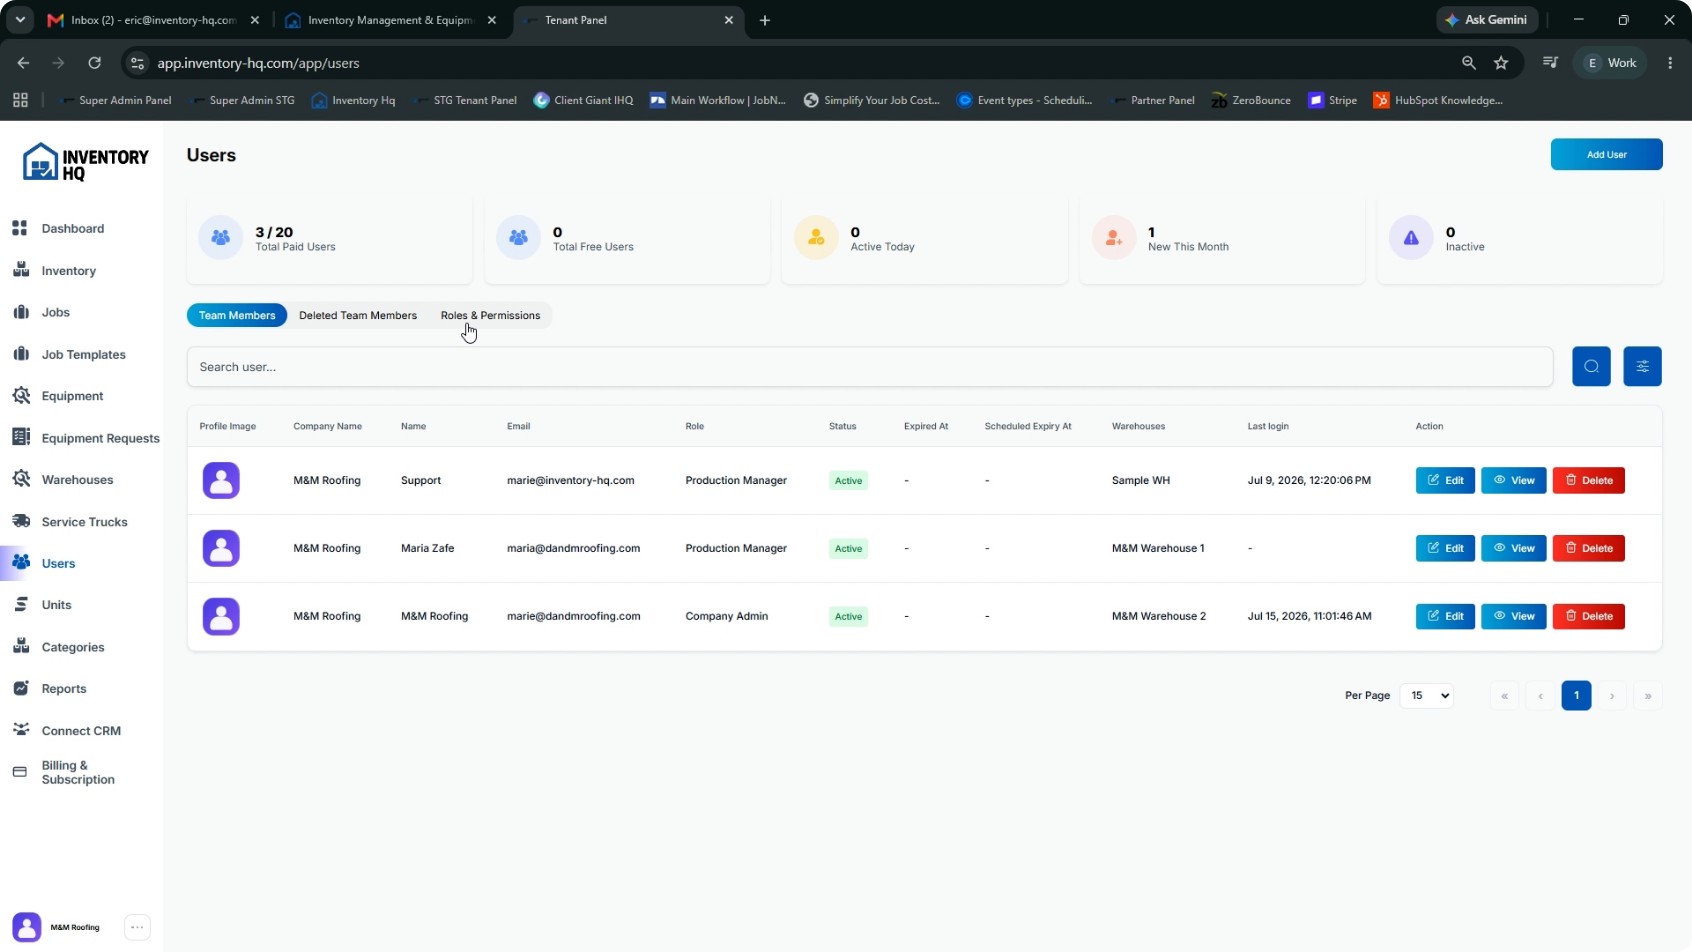
Task: Open Job Templates page
Action: pyautogui.click(x=83, y=354)
